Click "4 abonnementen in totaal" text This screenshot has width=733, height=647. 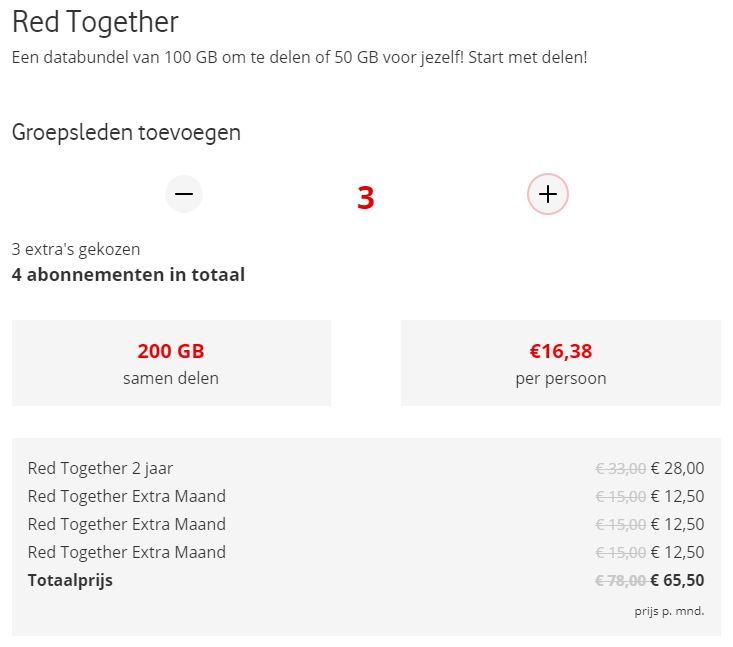[128, 274]
